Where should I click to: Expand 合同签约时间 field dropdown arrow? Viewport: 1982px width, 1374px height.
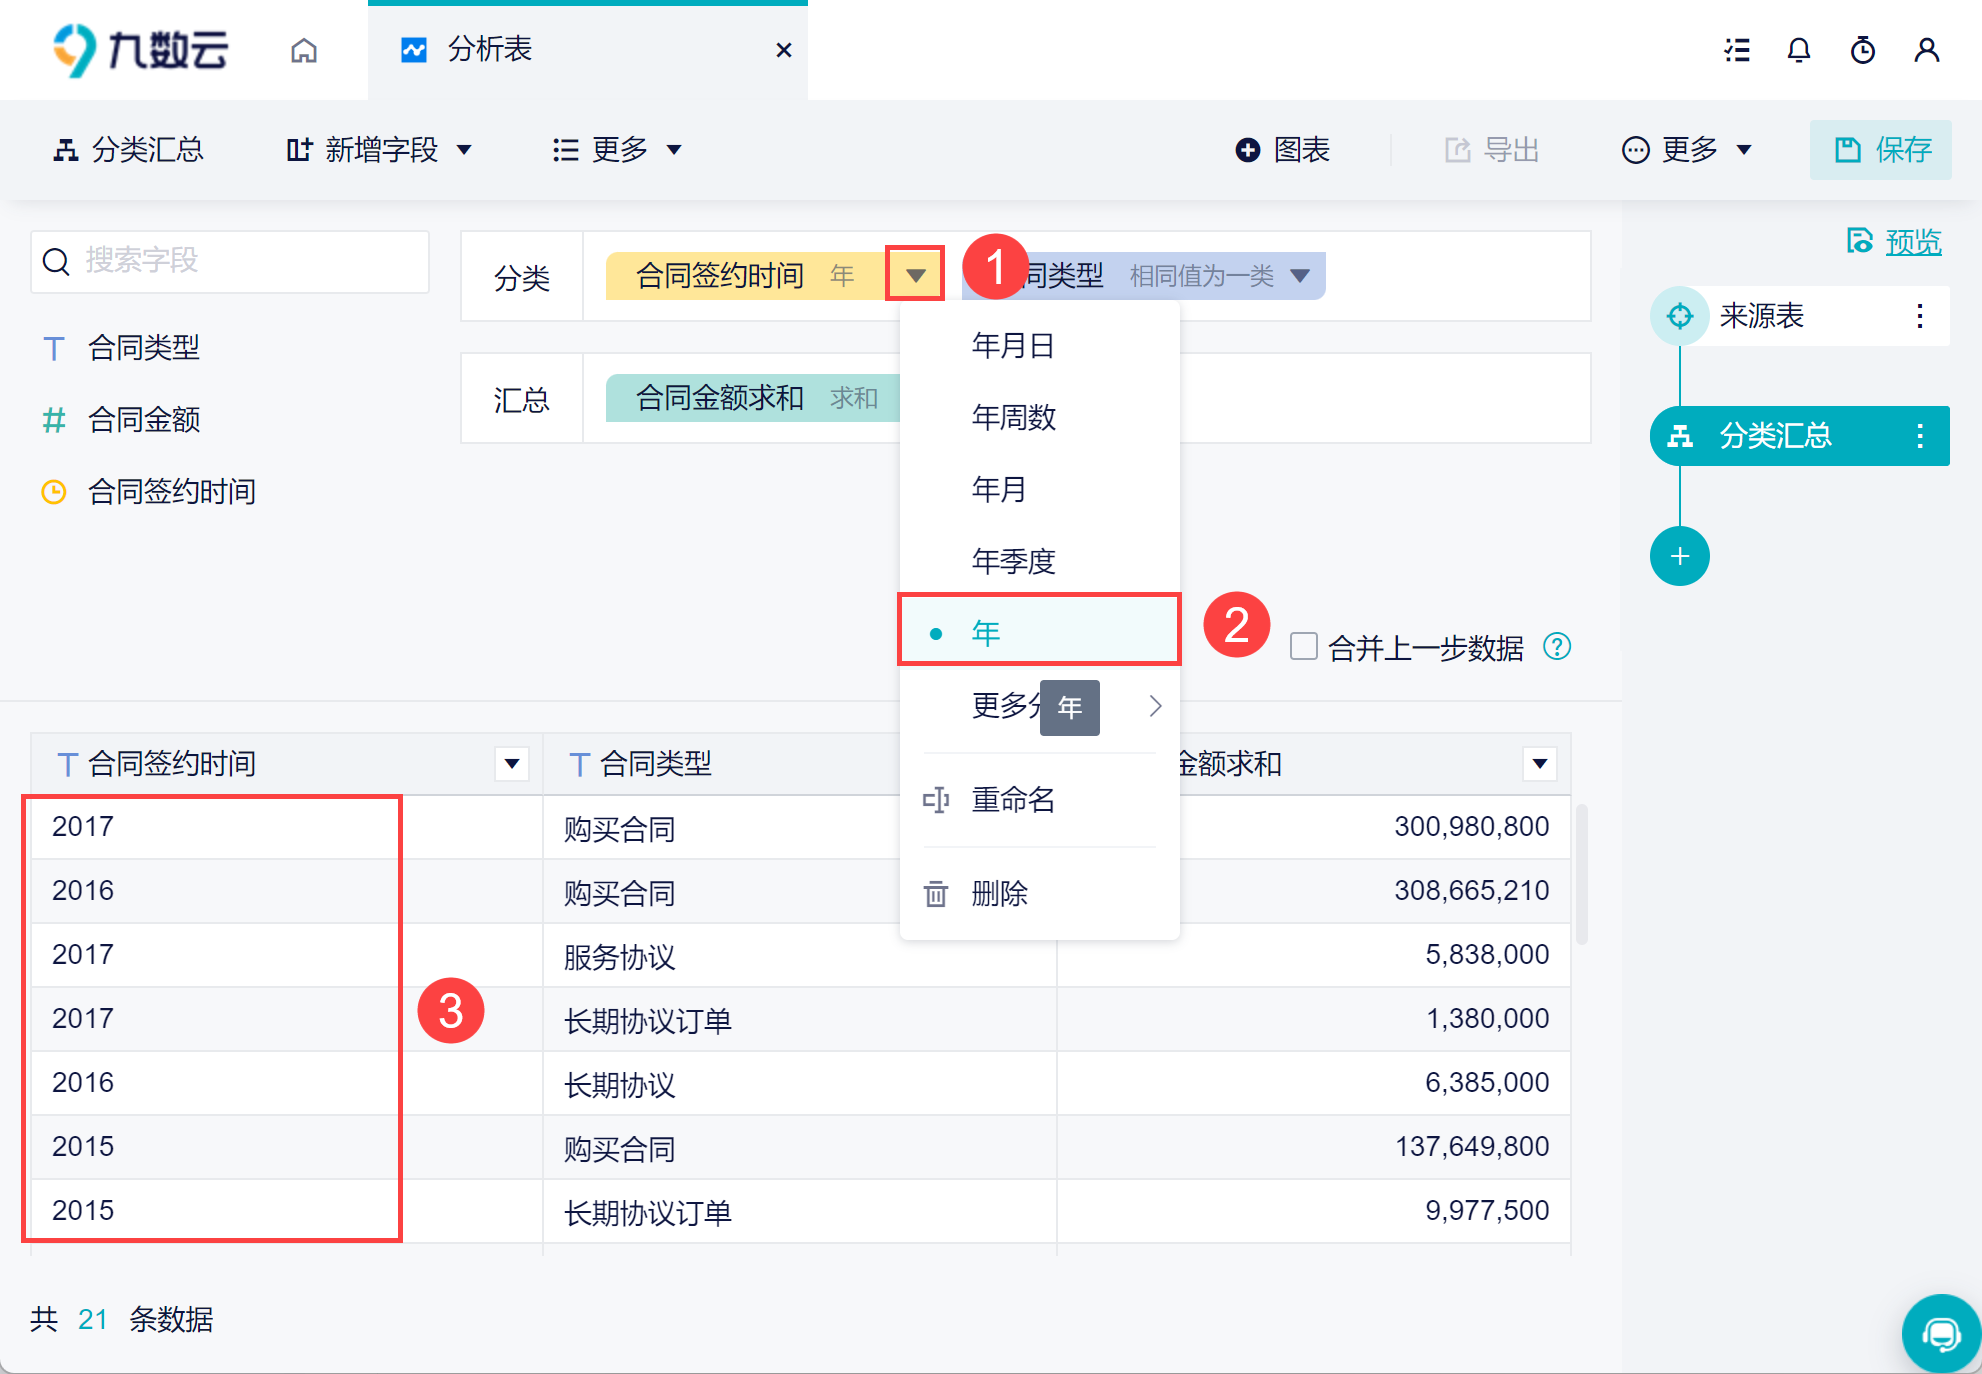pyautogui.click(x=915, y=275)
